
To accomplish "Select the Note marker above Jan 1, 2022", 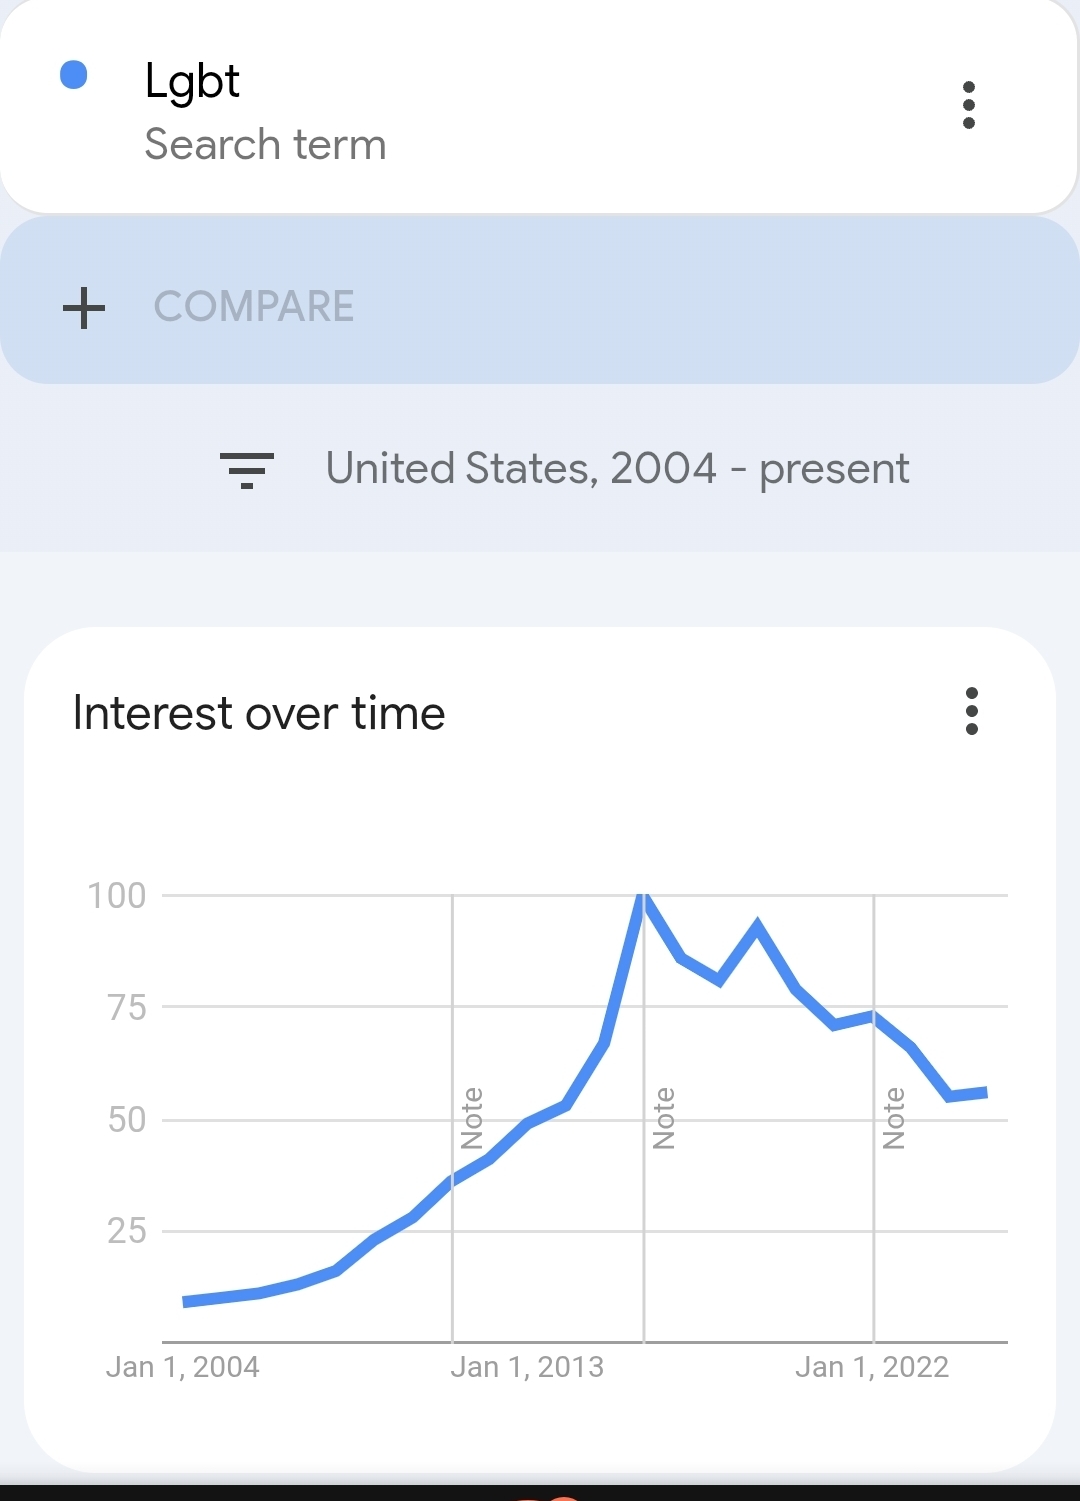I will click(894, 1118).
